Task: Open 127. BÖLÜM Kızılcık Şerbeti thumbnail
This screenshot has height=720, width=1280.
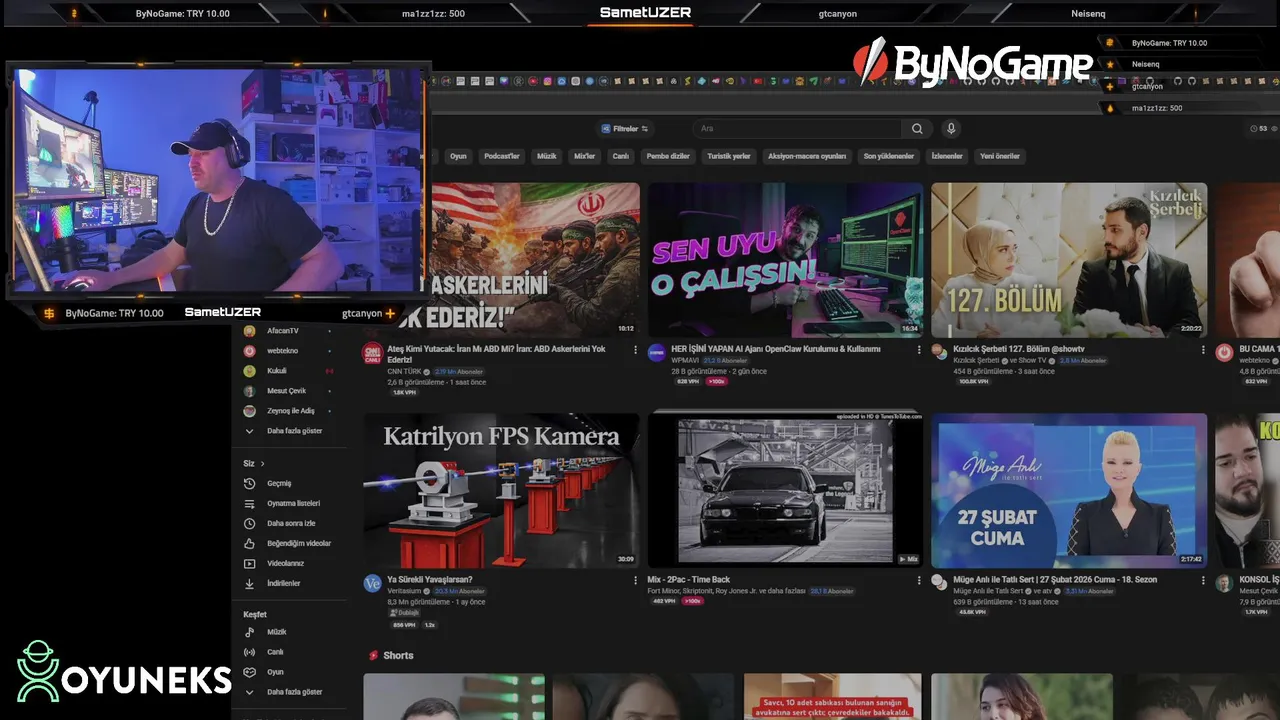Action: click(1069, 260)
